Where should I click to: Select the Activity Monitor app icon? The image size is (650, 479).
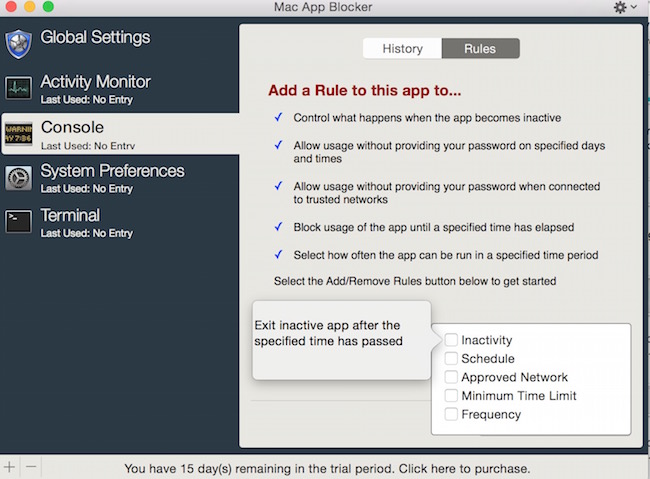pyautogui.click(x=19, y=88)
